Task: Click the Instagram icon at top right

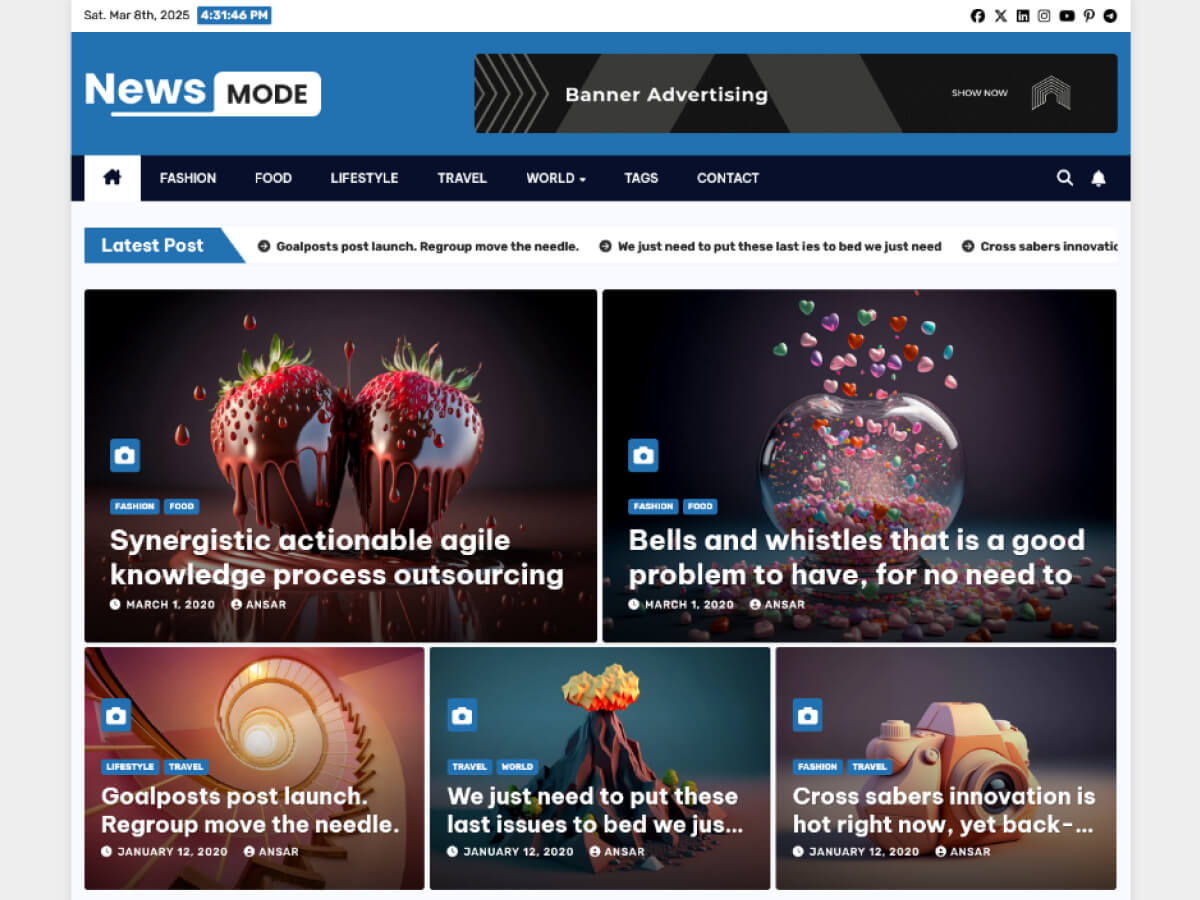Action: 1044,15
